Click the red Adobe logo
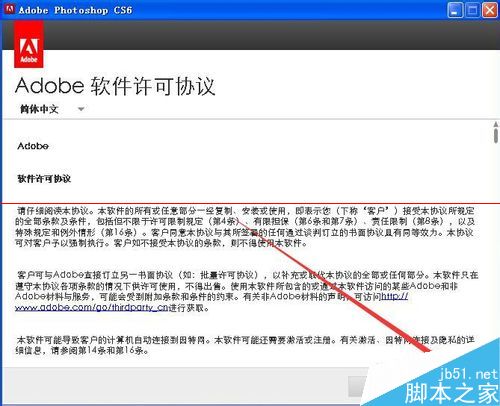500x406 pixels. coord(29,44)
